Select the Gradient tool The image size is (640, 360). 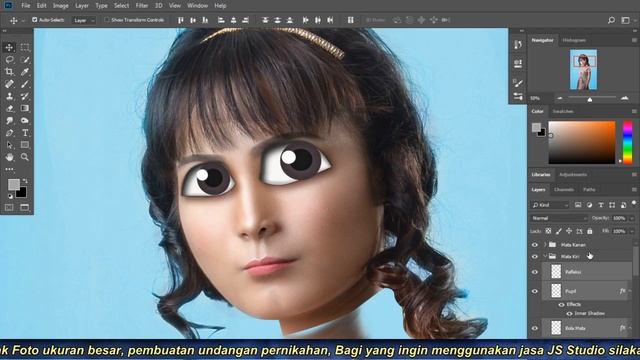tap(25, 109)
